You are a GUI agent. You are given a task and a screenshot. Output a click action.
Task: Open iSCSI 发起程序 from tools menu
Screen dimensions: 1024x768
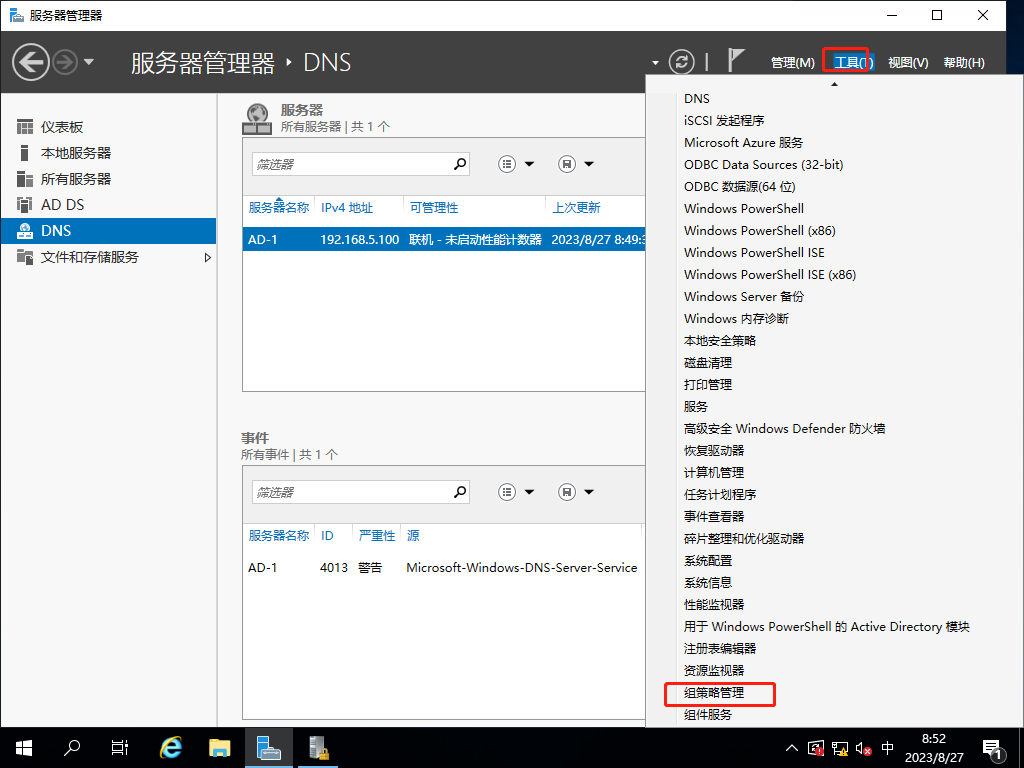coord(724,121)
